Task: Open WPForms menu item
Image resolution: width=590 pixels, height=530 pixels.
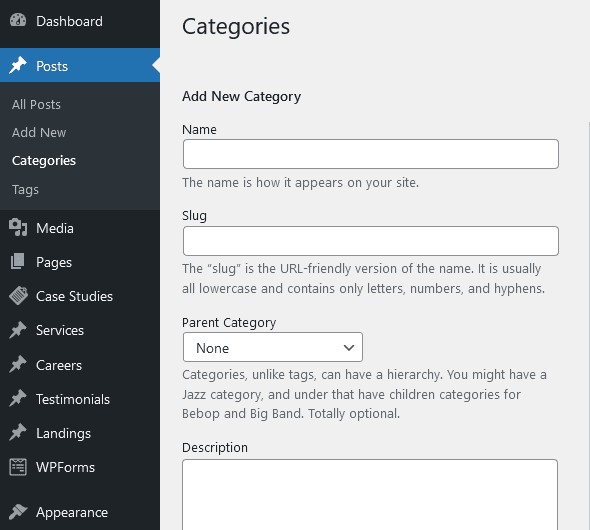Action: point(80,467)
